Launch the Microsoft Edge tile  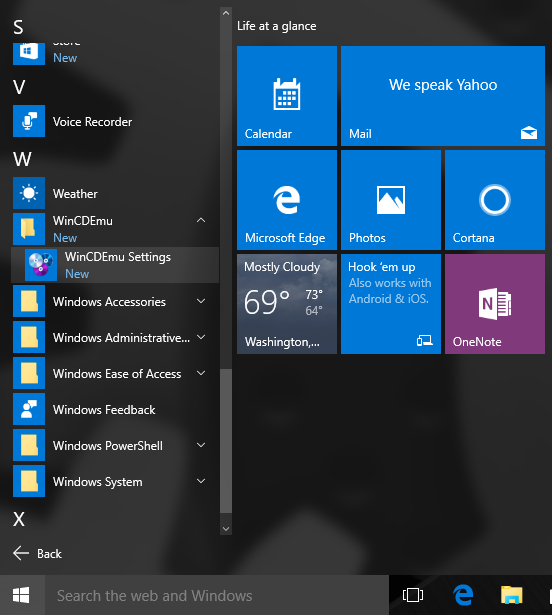[x=287, y=200]
